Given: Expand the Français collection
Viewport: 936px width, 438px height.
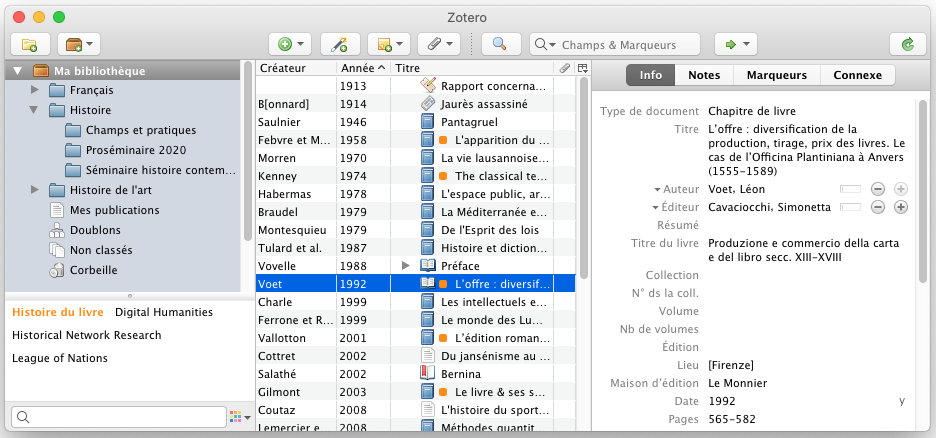Looking at the screenshot, I should [34, 91].
